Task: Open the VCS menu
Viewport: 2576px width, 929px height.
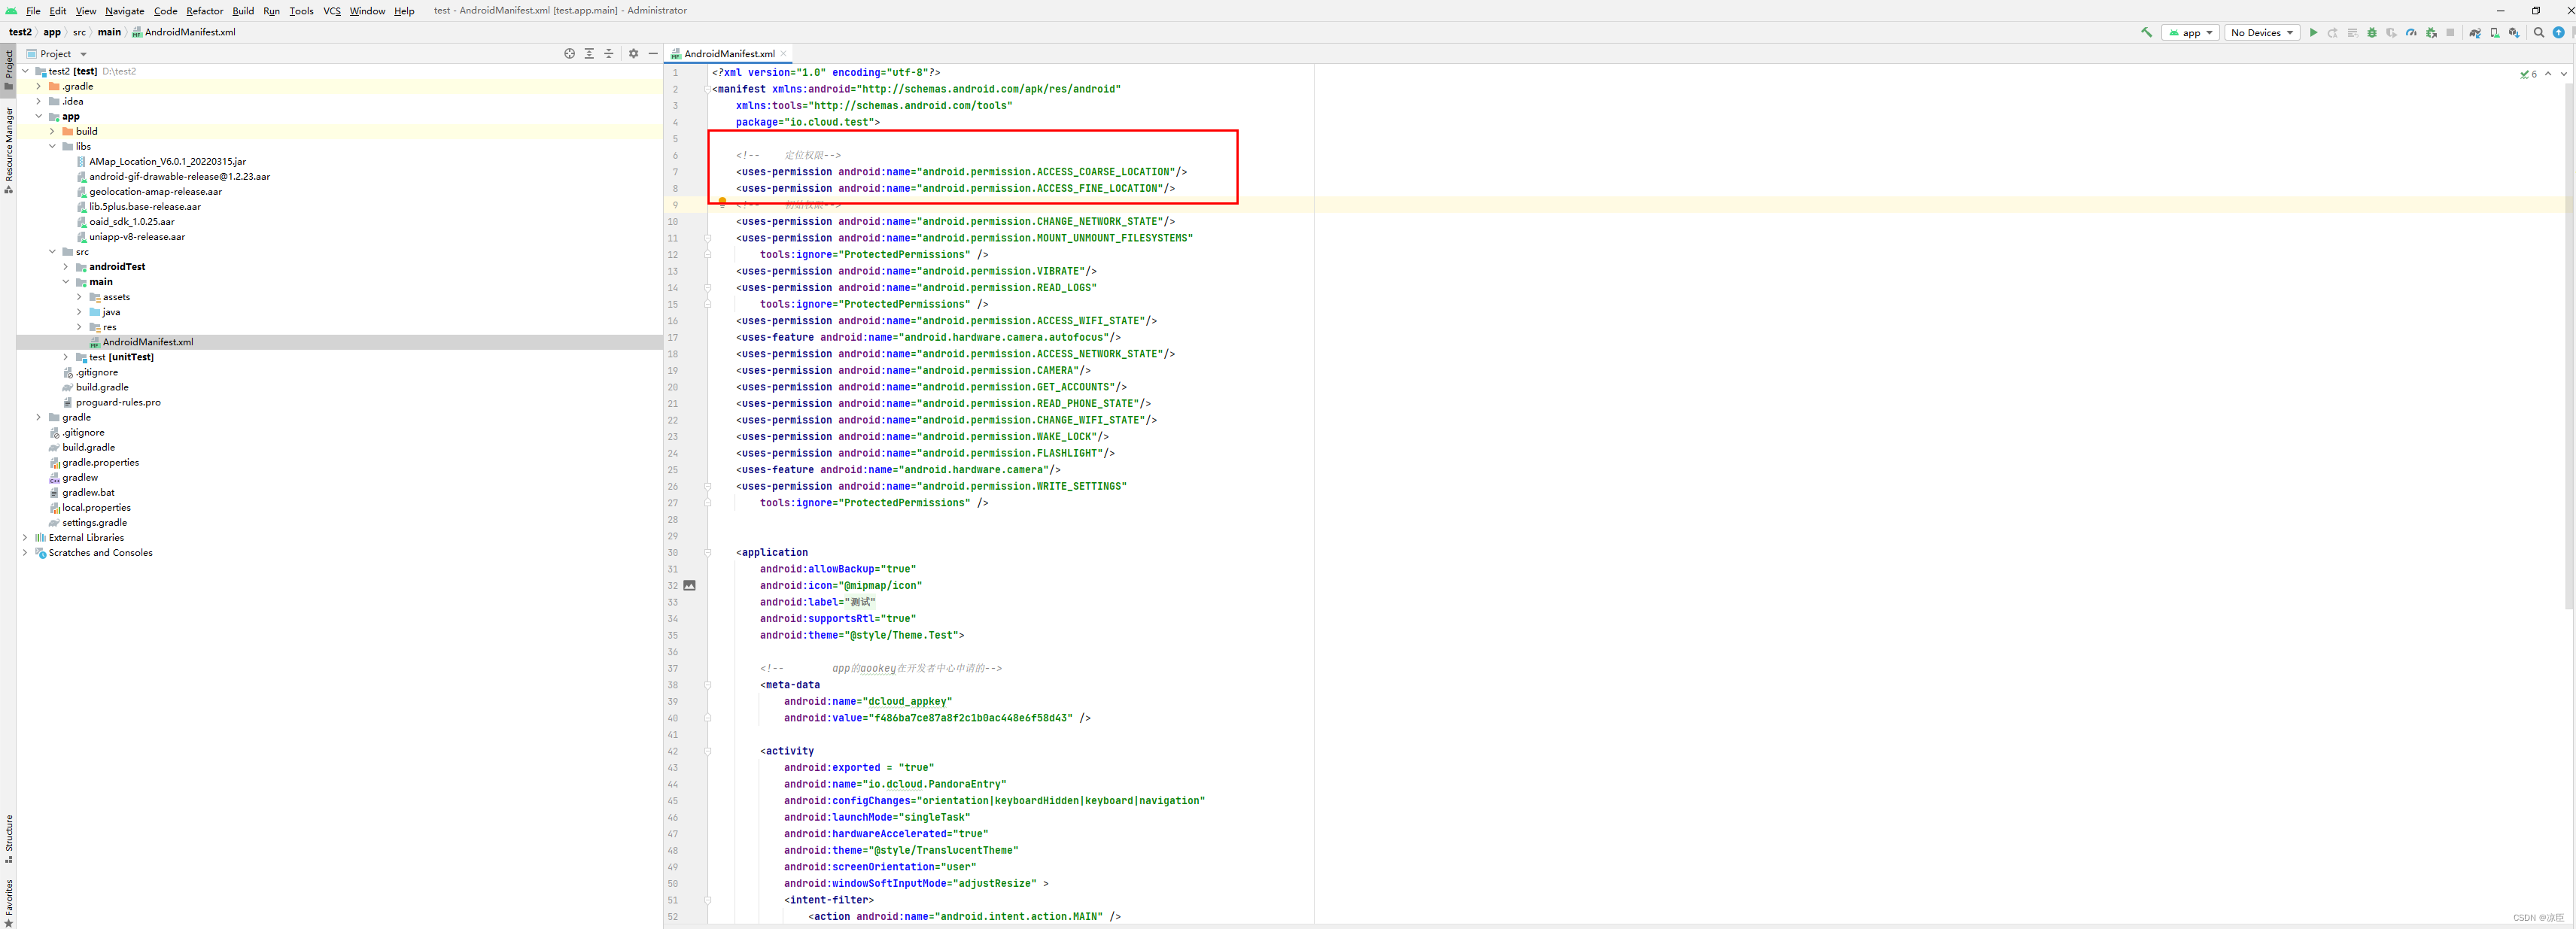Action: click(332, 10)
